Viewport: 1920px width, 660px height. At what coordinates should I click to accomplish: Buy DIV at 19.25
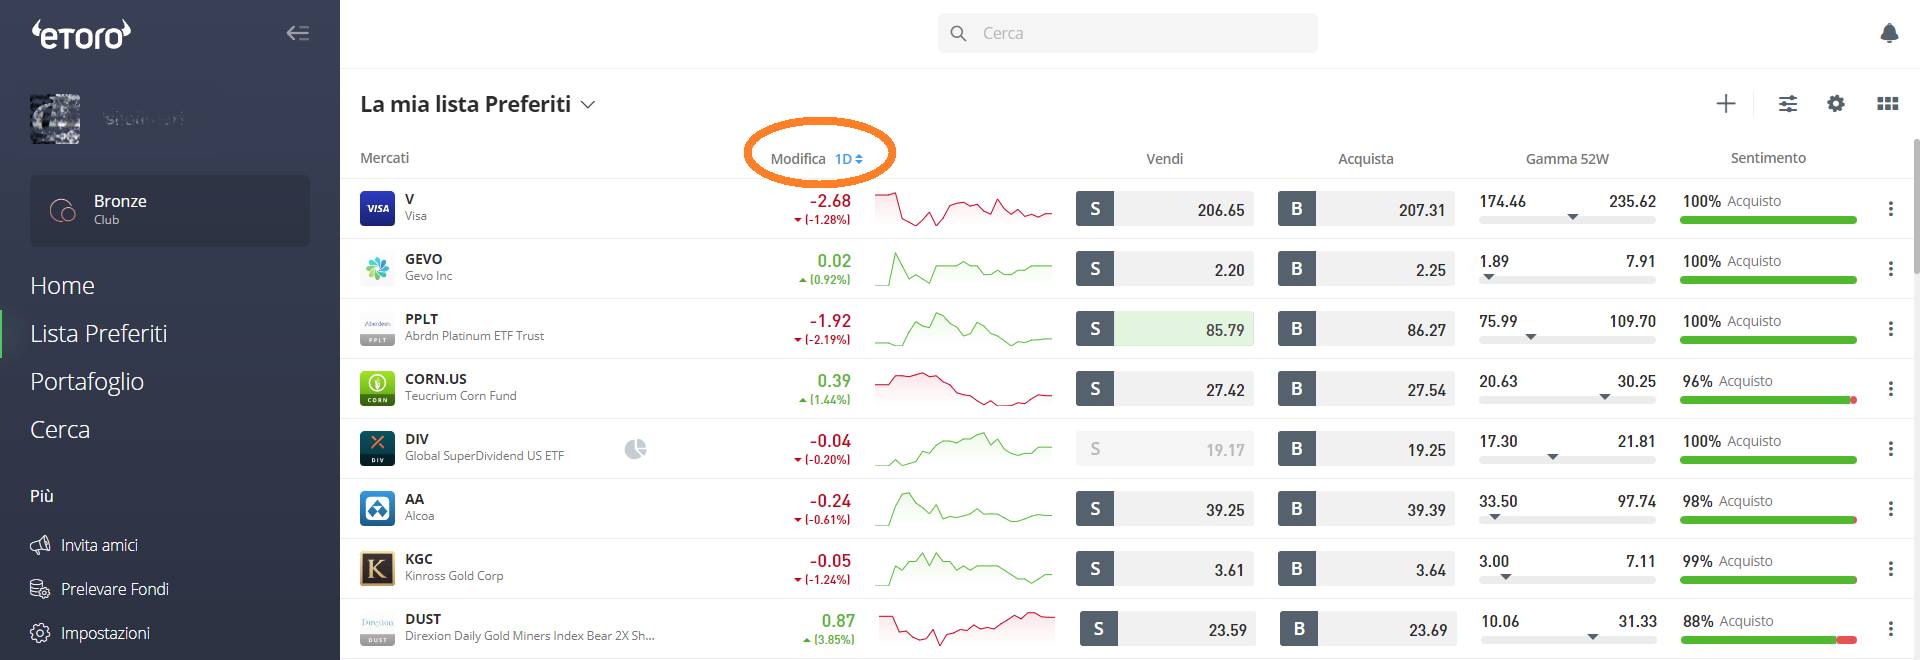pos(1366,449)
